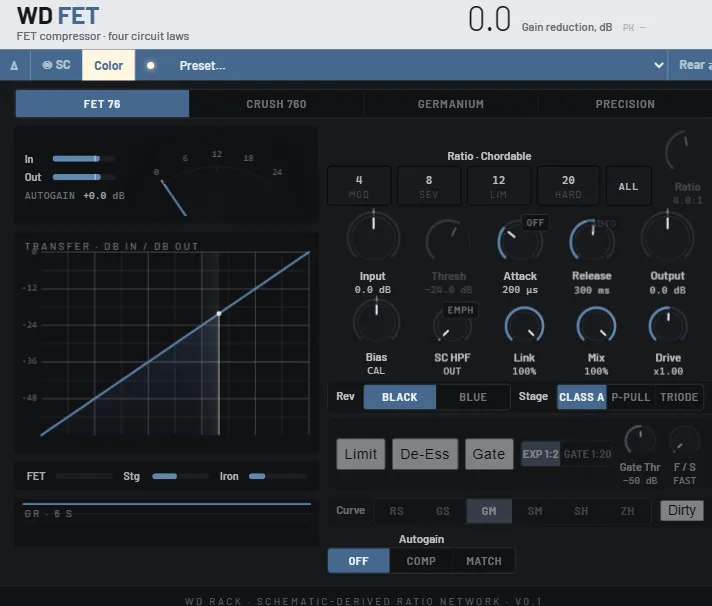Click the Bias knob

click(376, 322)
